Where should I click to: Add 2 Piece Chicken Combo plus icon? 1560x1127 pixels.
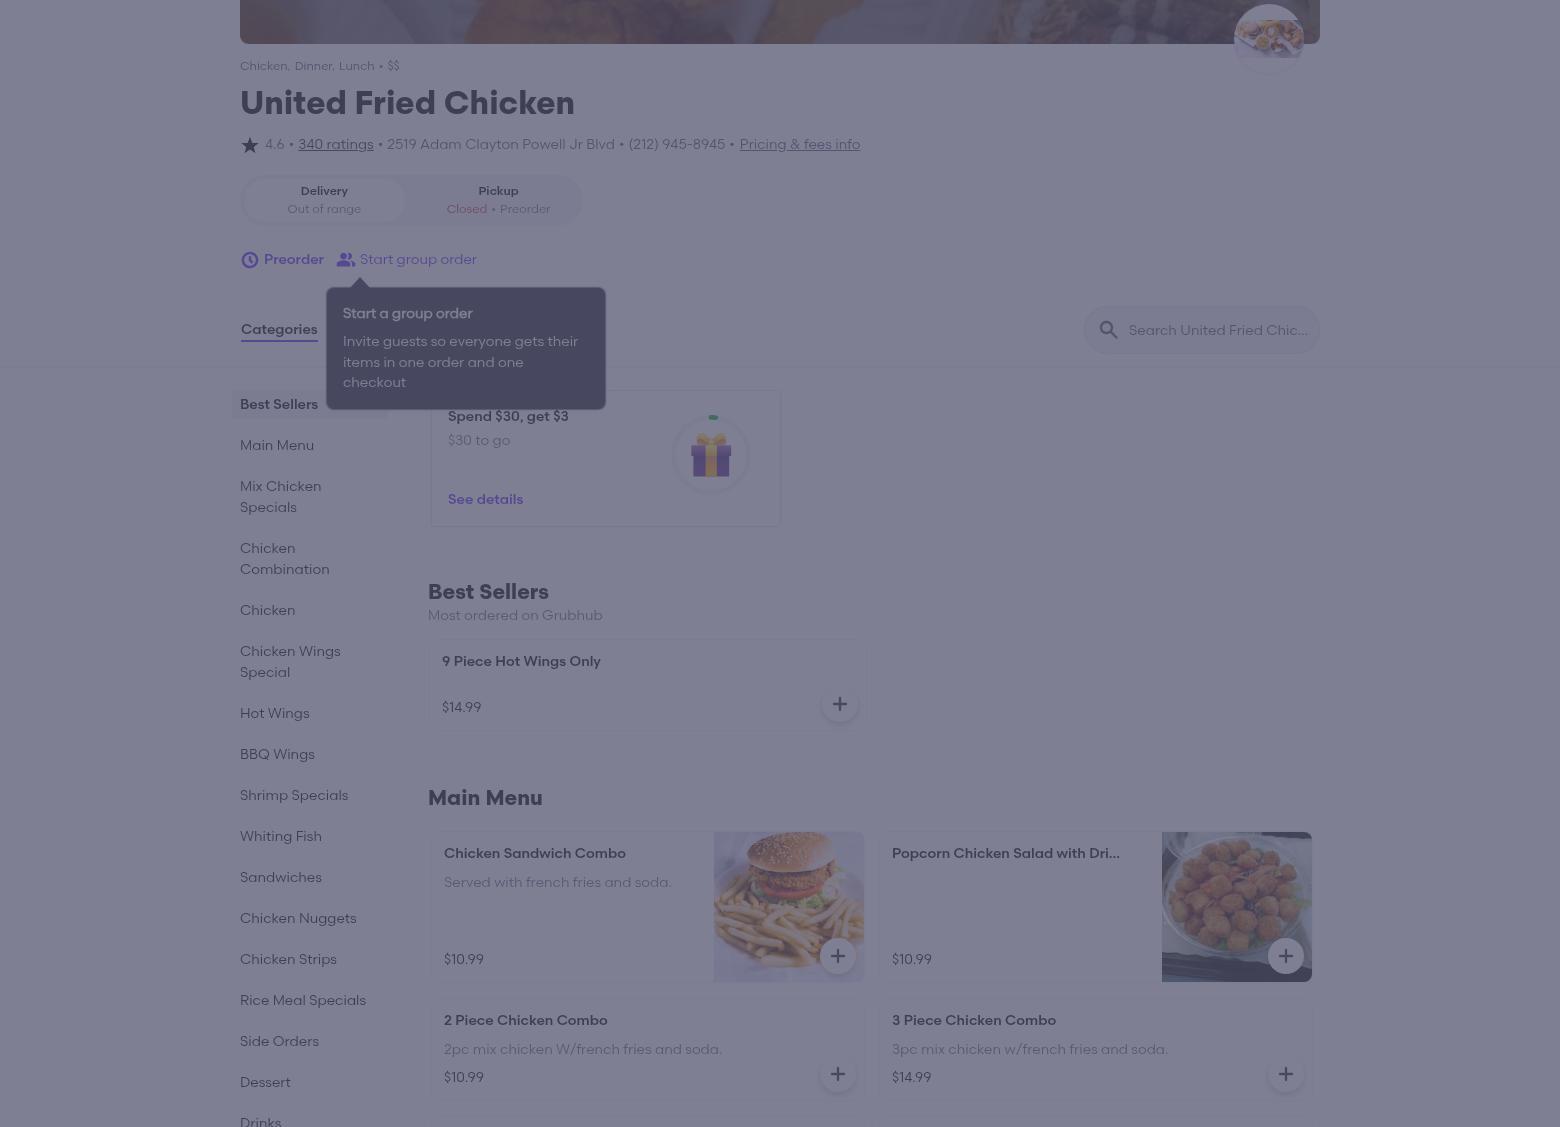point(837,1074)
